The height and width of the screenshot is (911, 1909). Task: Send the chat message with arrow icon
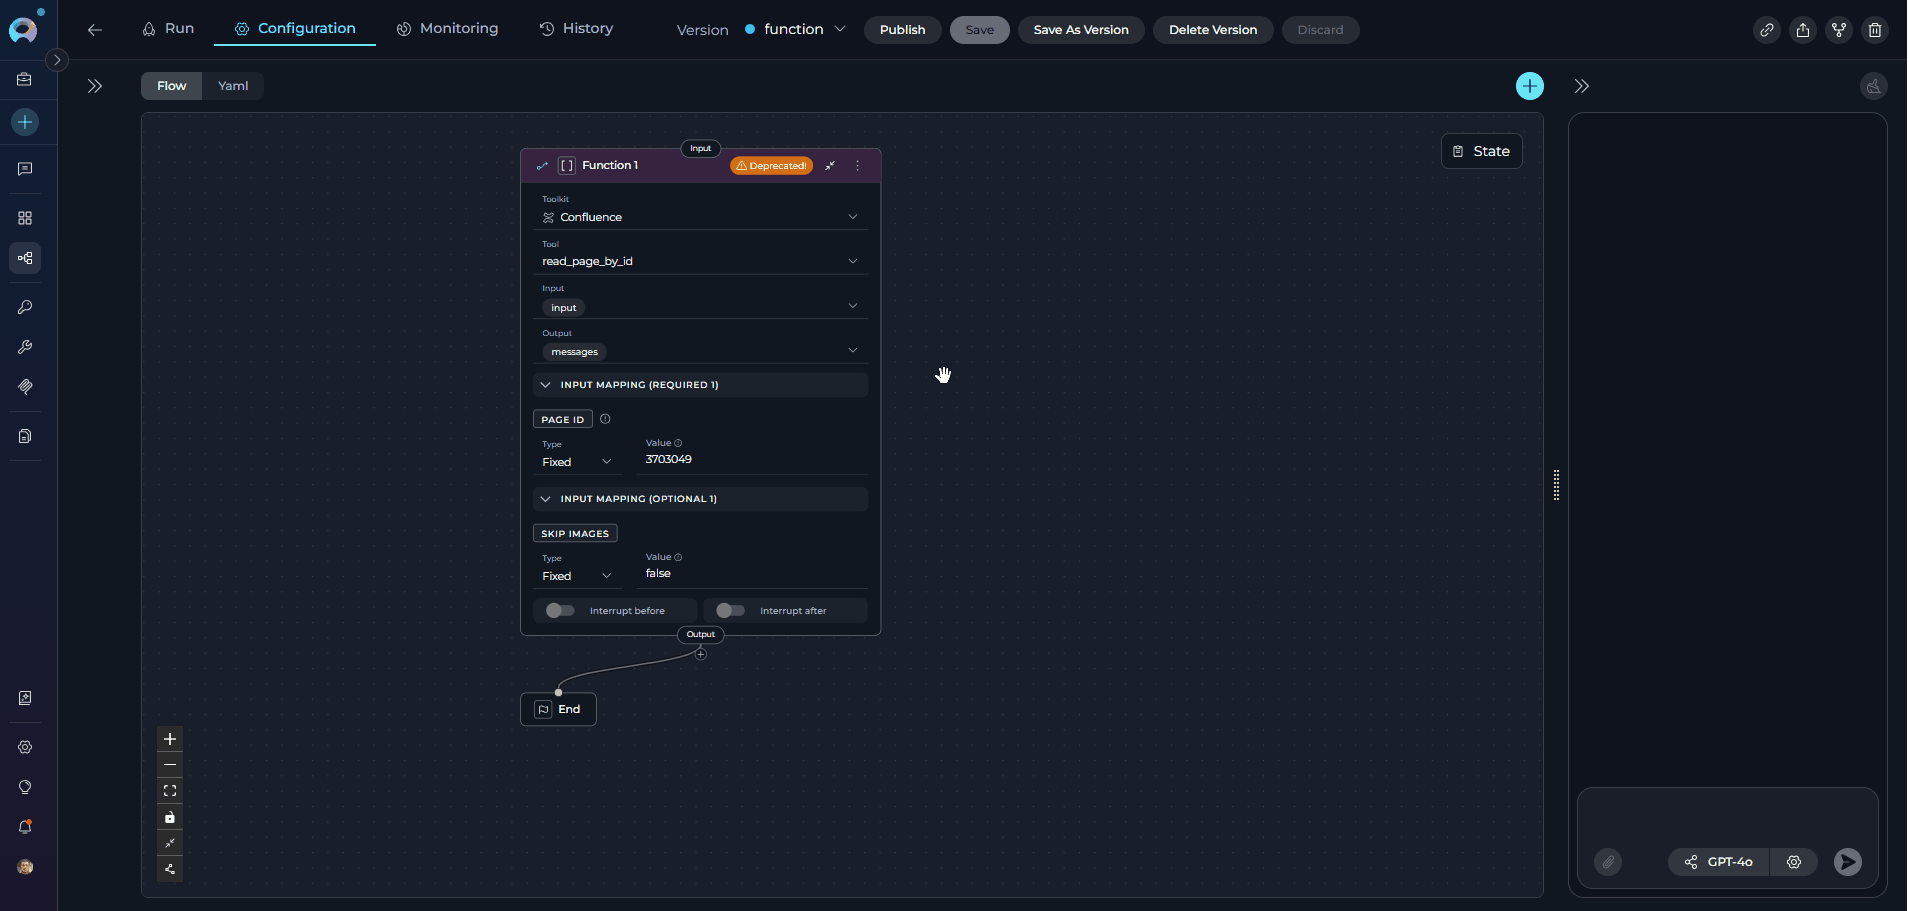[1847, 862]
